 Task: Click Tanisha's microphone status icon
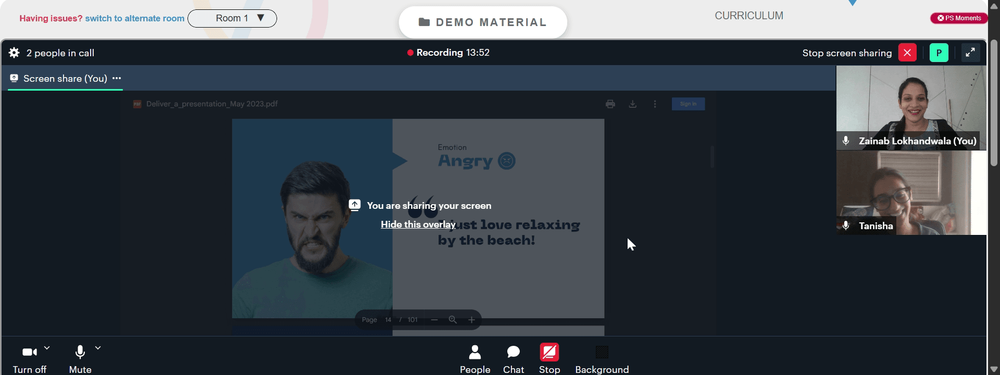(846, 226)
